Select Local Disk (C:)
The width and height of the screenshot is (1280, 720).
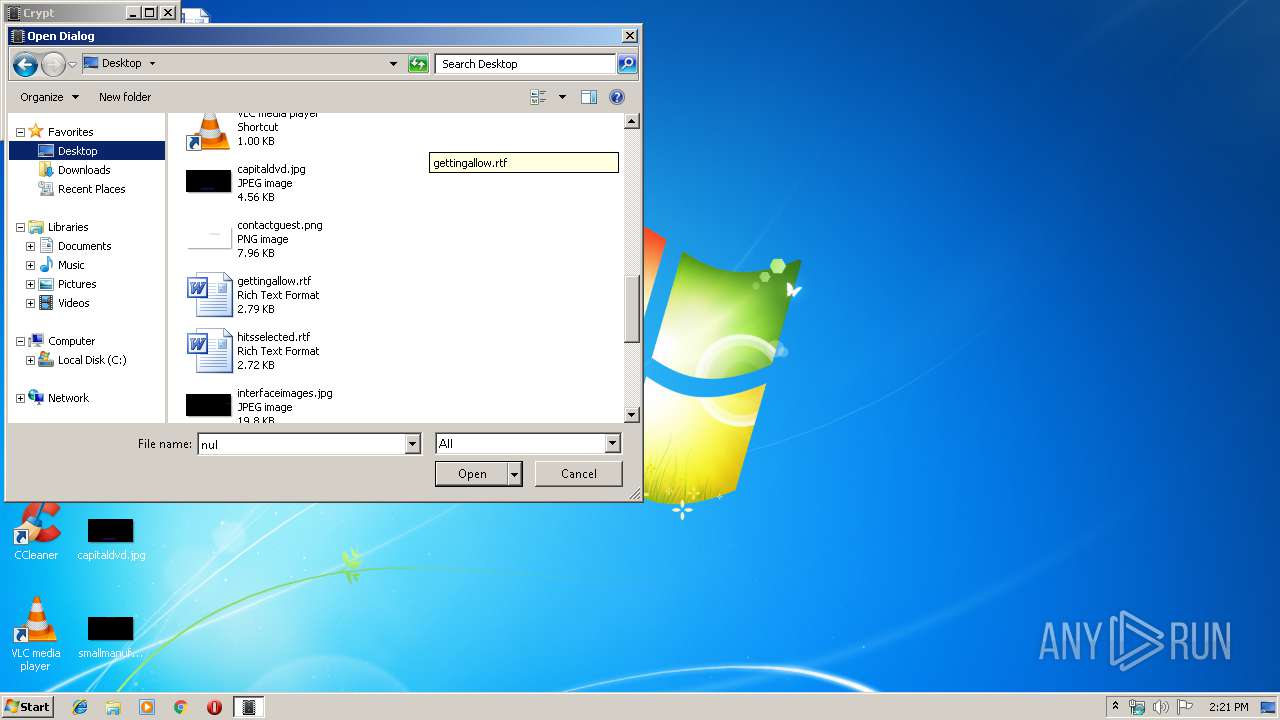(x=92, y=360)
